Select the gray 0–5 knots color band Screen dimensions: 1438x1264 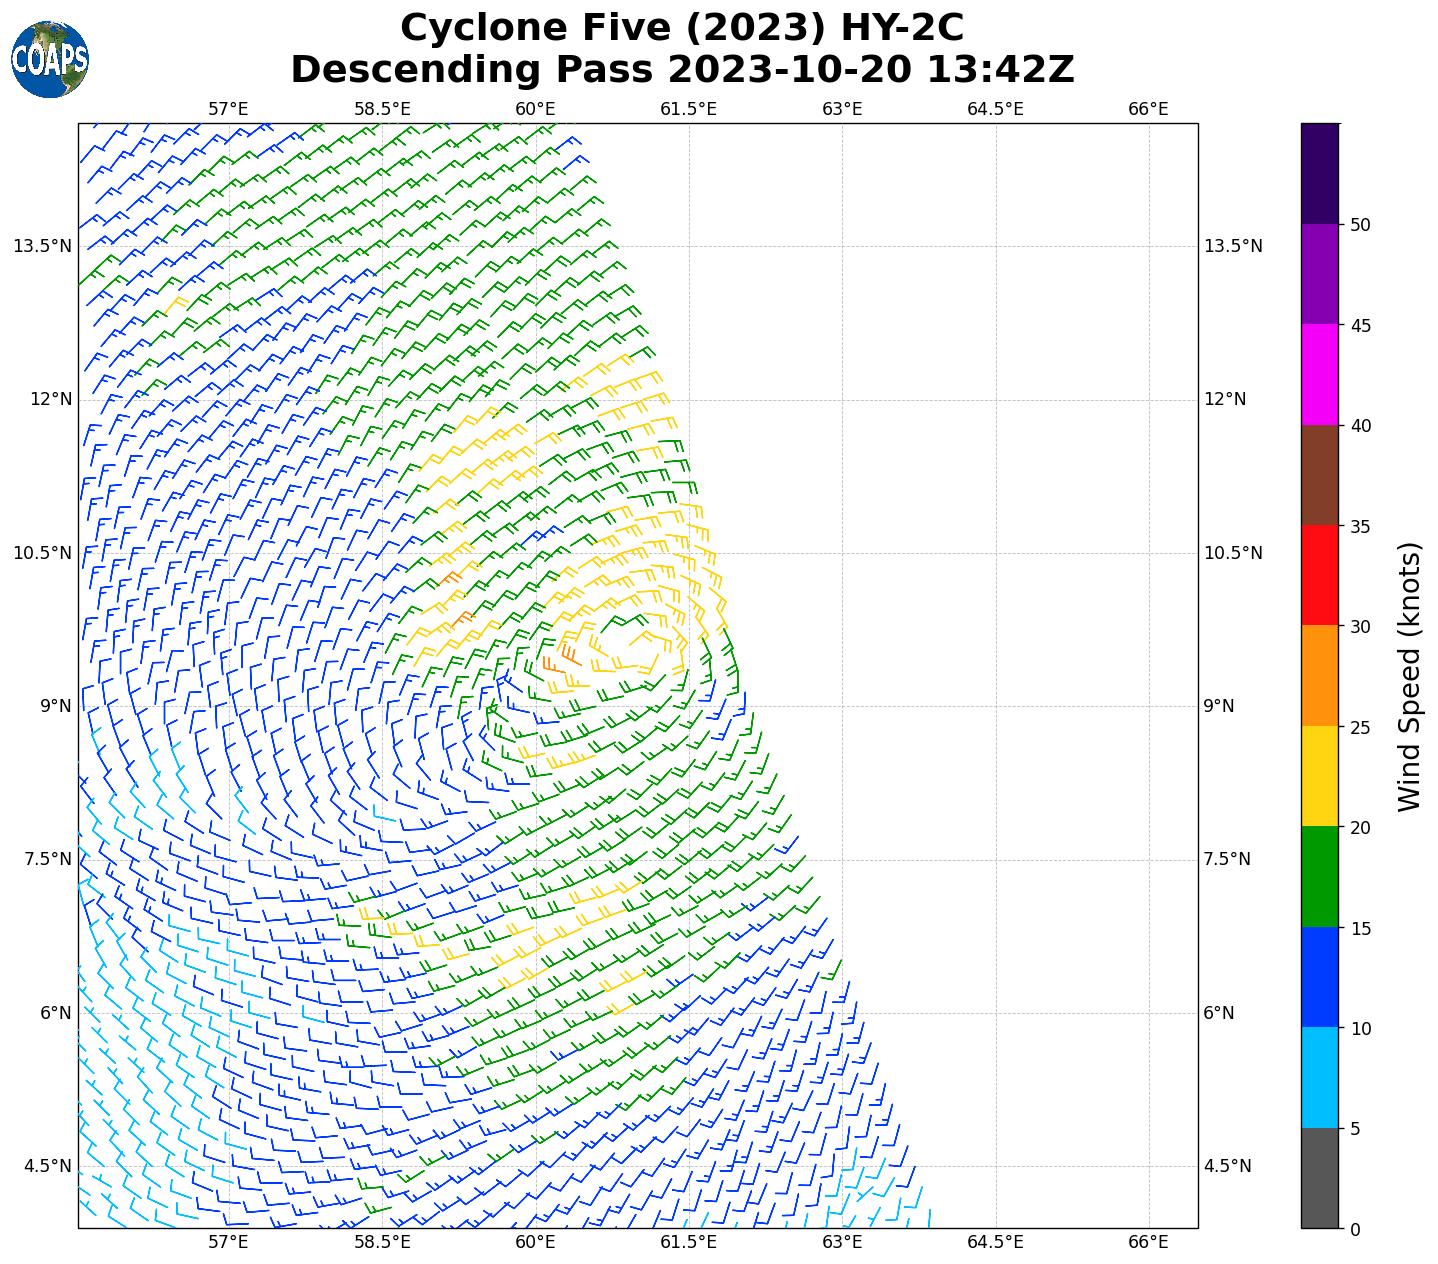(1320, 1178)
